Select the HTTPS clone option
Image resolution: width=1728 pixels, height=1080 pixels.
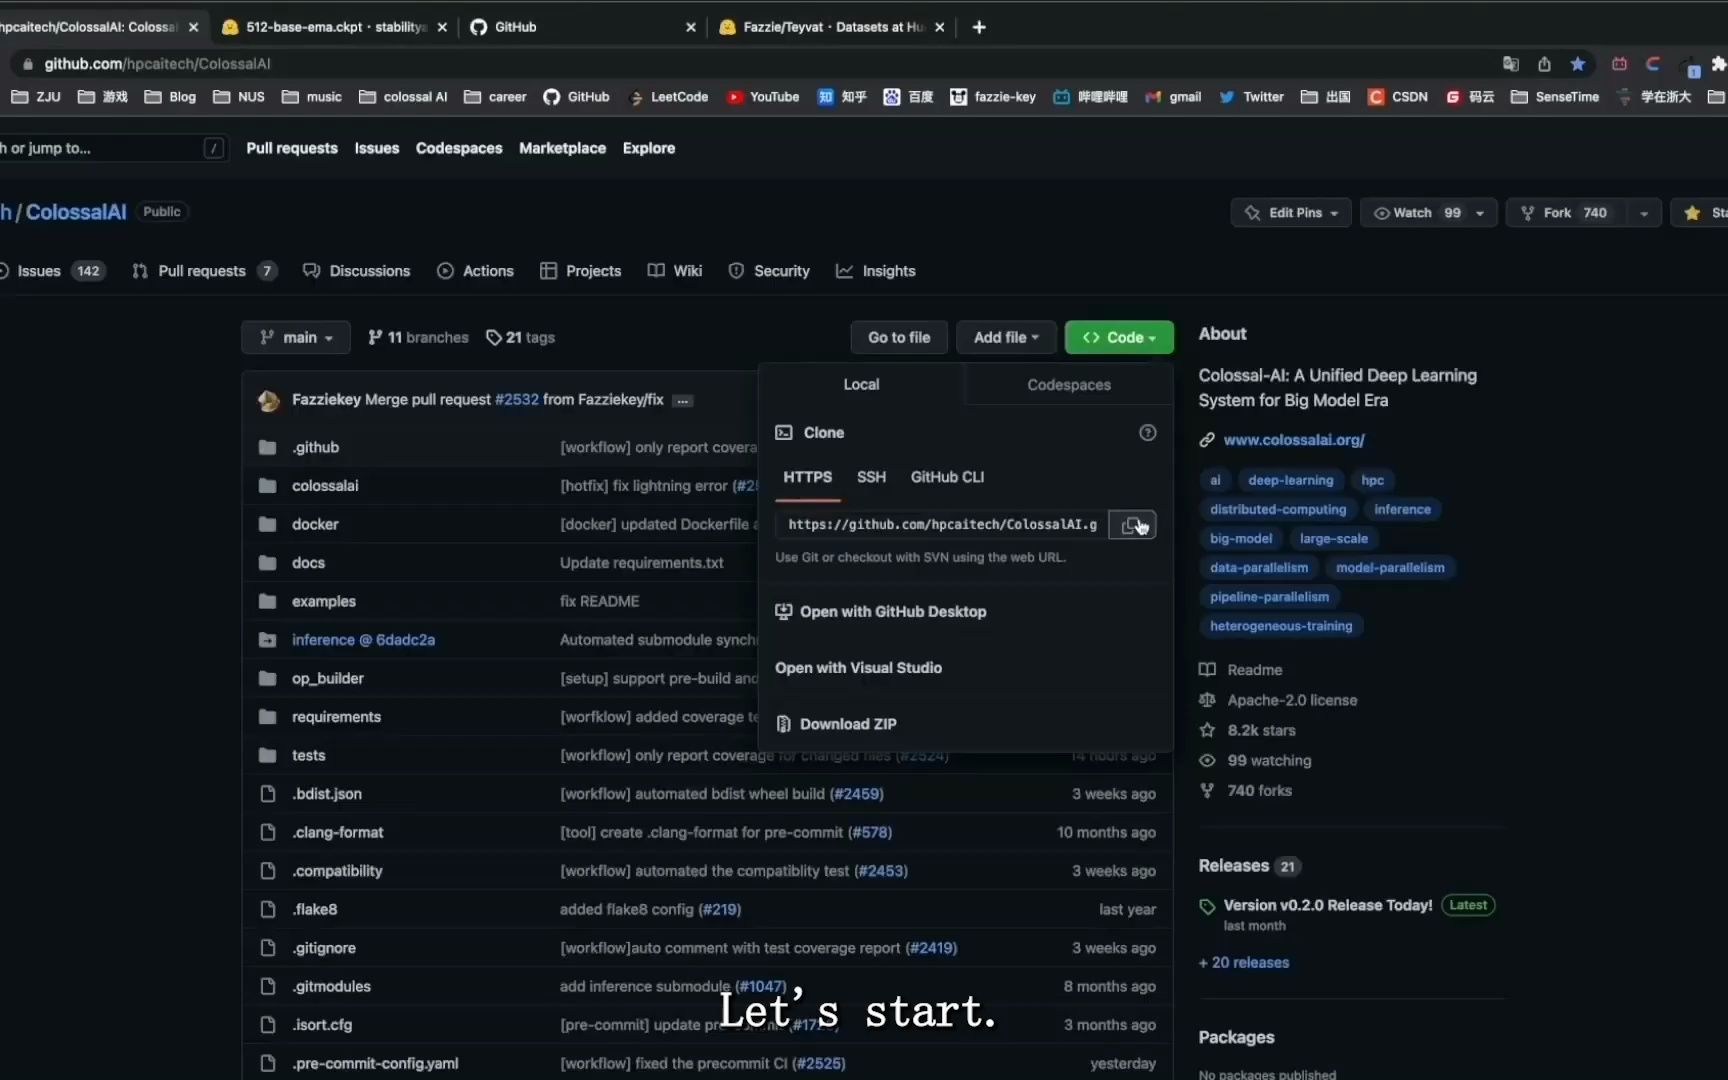807,477
